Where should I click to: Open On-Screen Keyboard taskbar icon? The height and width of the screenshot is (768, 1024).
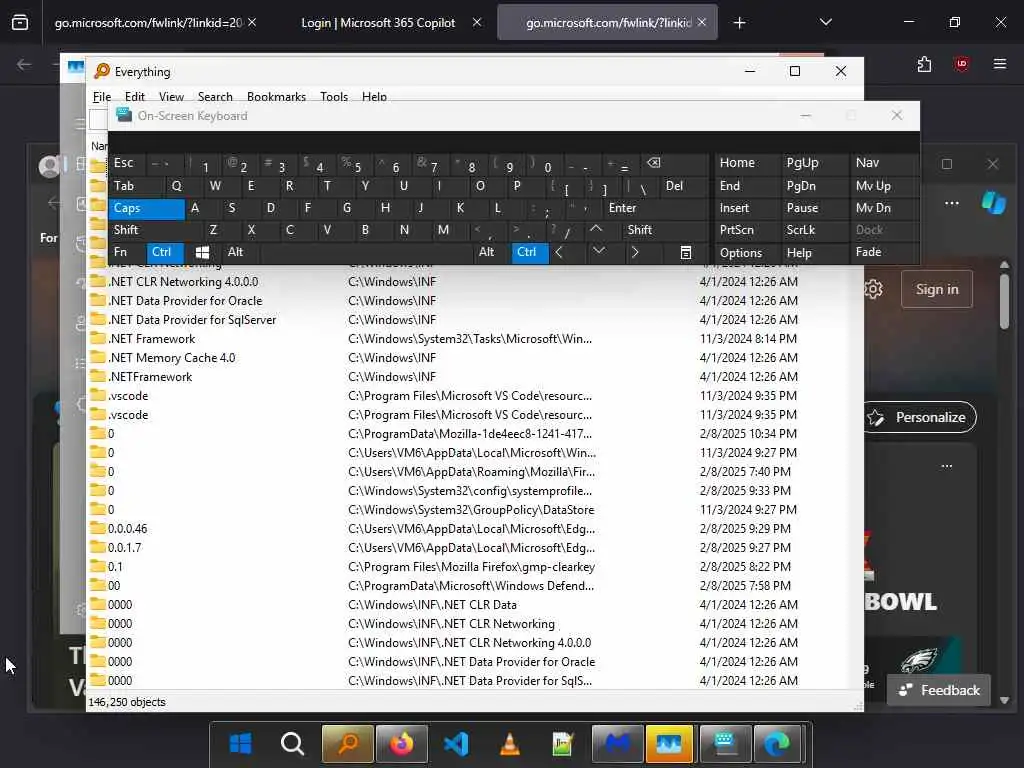pos(725,743)
